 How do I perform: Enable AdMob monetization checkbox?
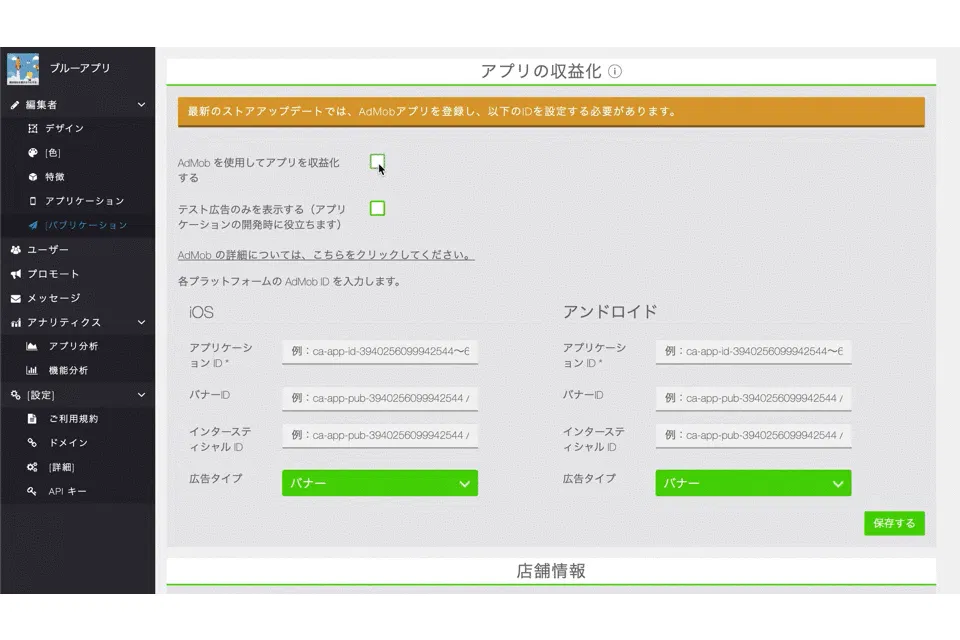point(377,162)
